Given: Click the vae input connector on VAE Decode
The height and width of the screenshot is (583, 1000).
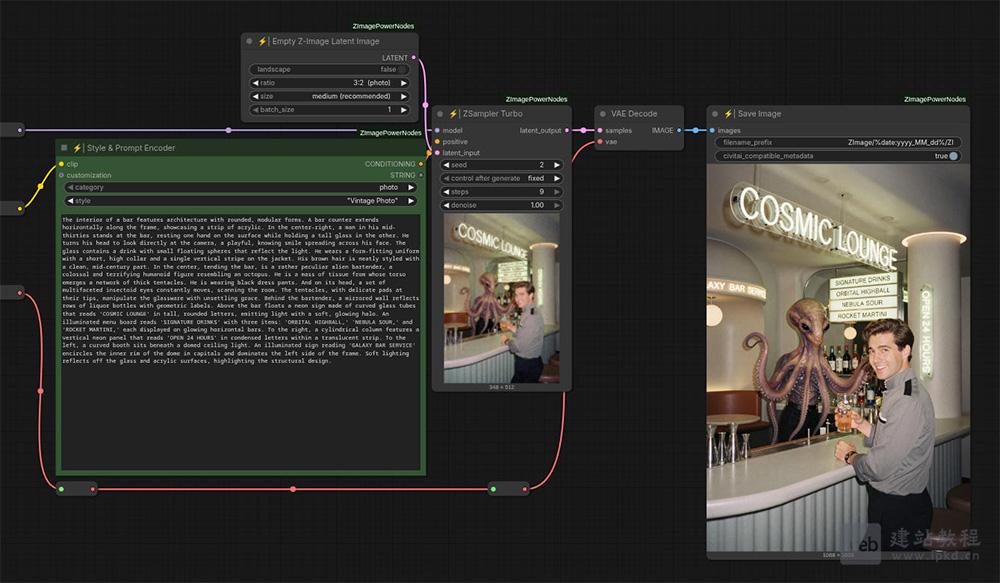Looking at the screenshot, I should (599, 142).
